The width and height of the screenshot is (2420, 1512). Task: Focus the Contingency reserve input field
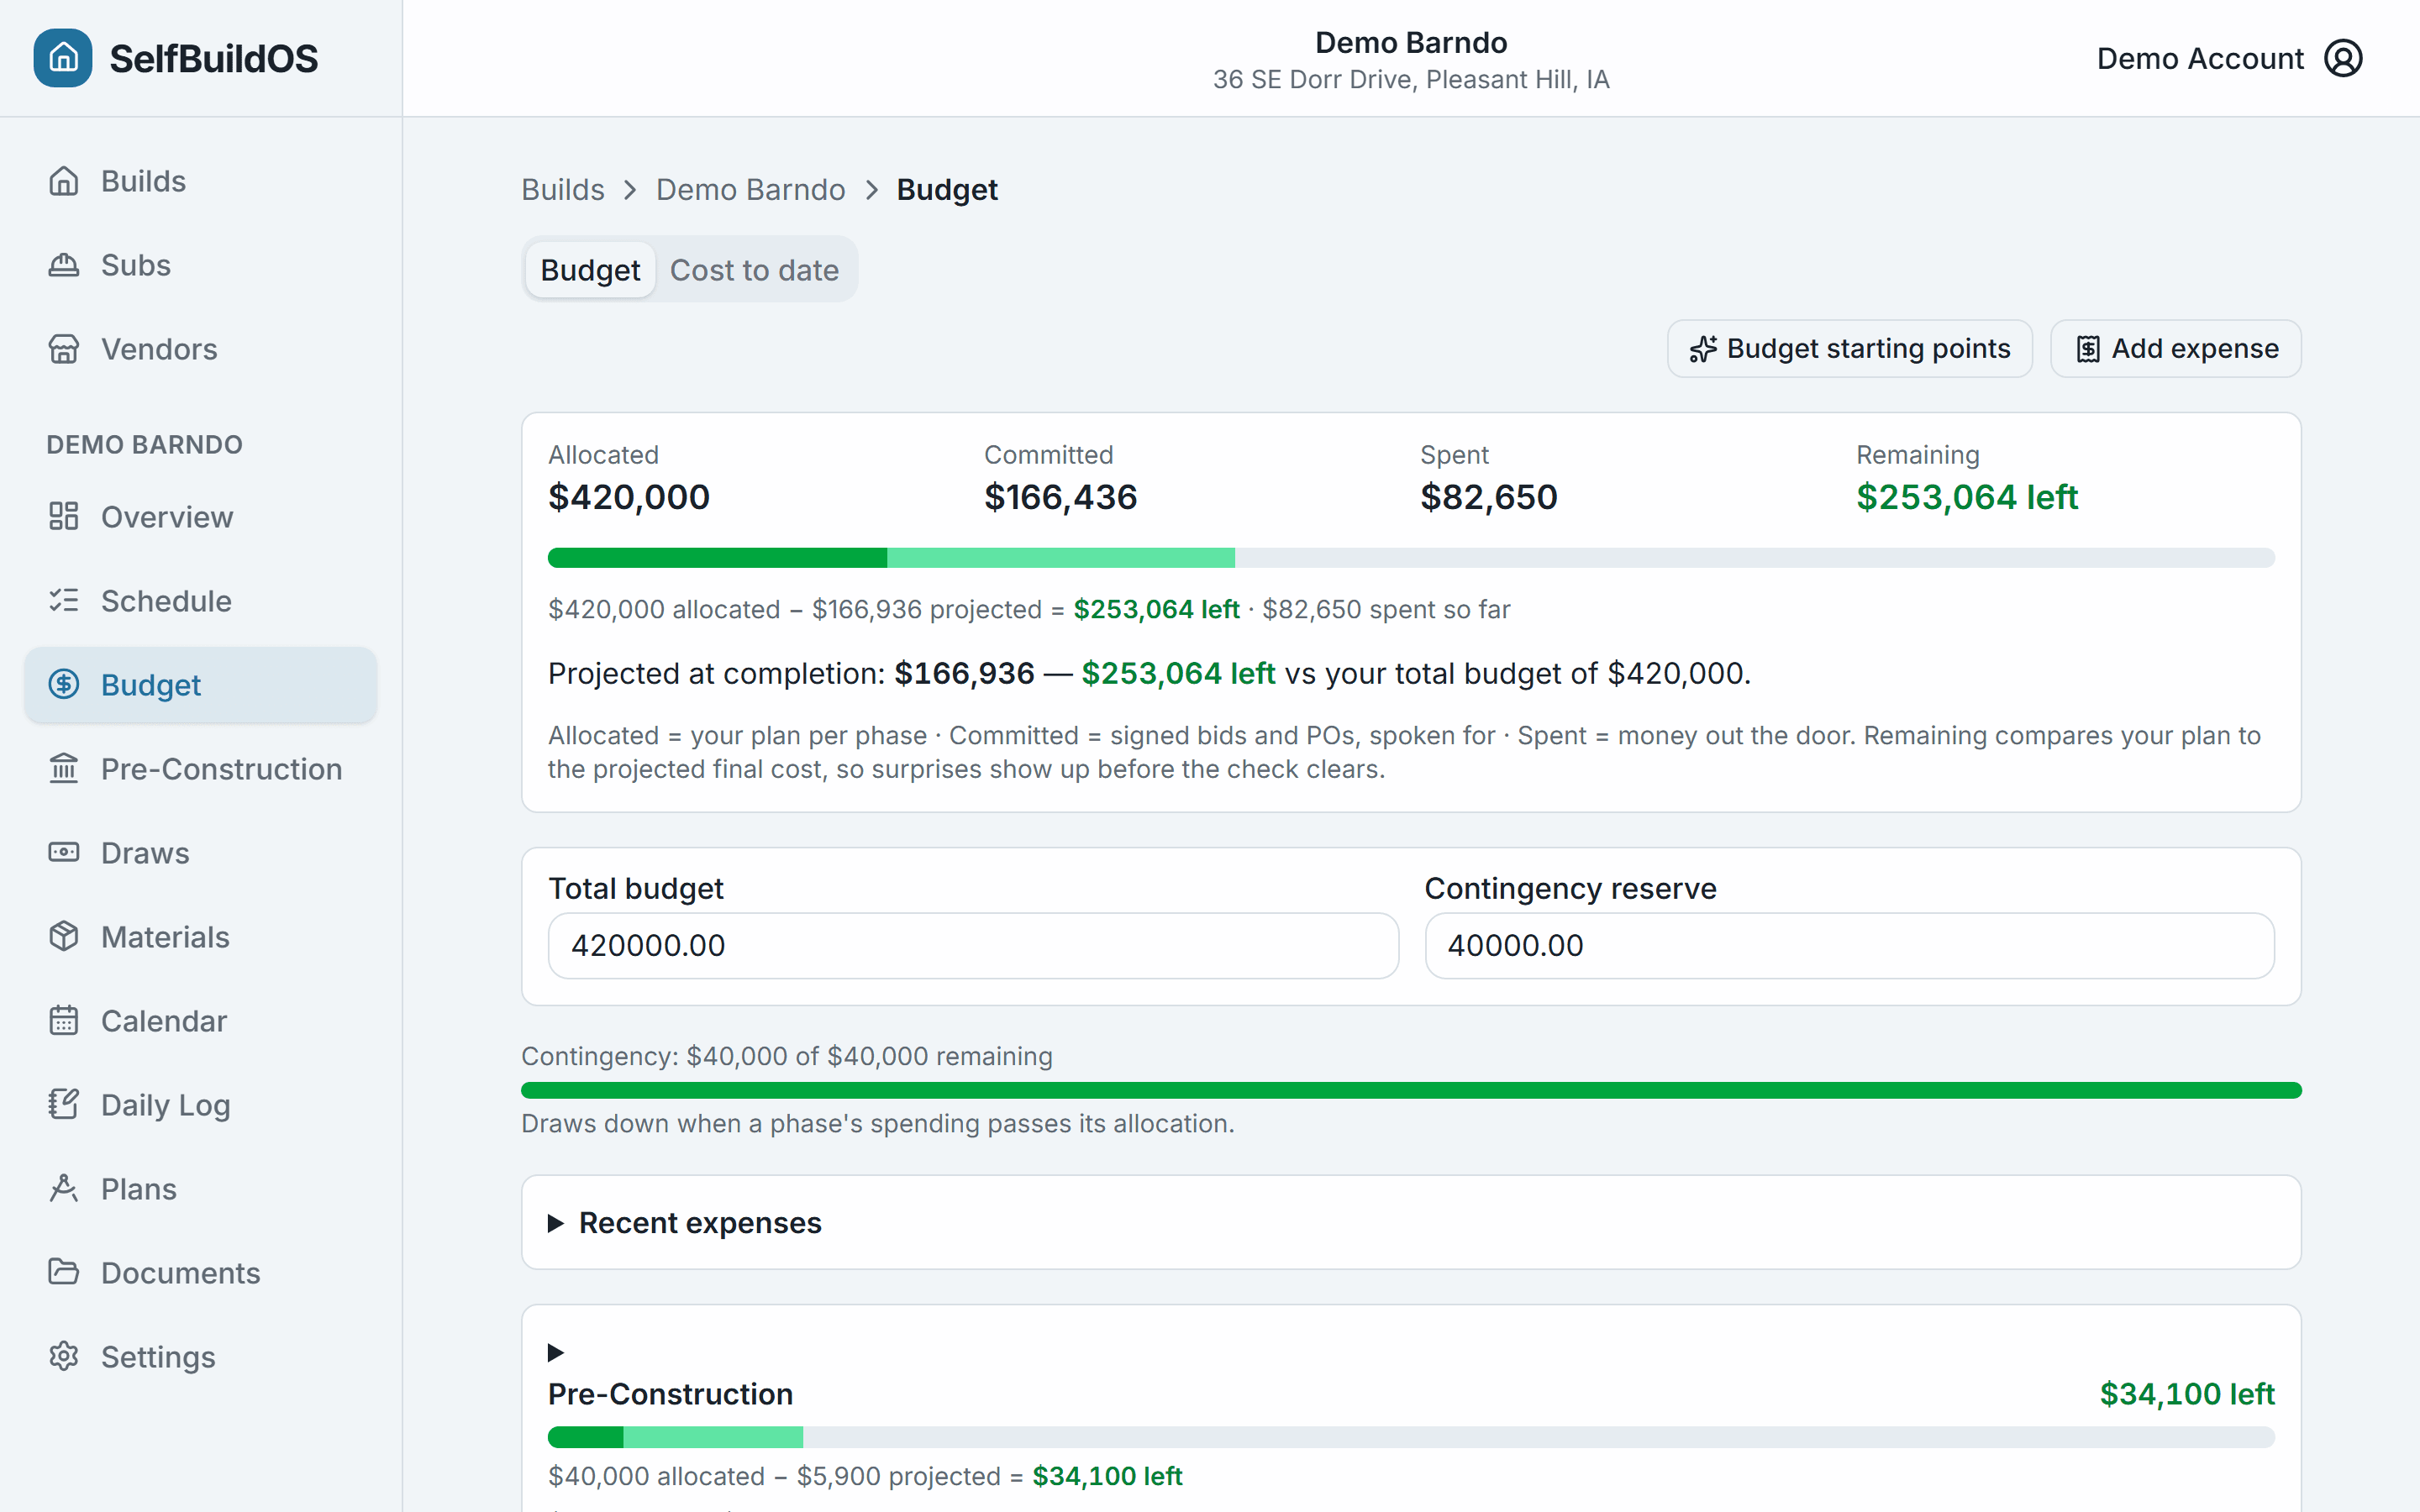pyautogui.click(x=1849, y=945)
